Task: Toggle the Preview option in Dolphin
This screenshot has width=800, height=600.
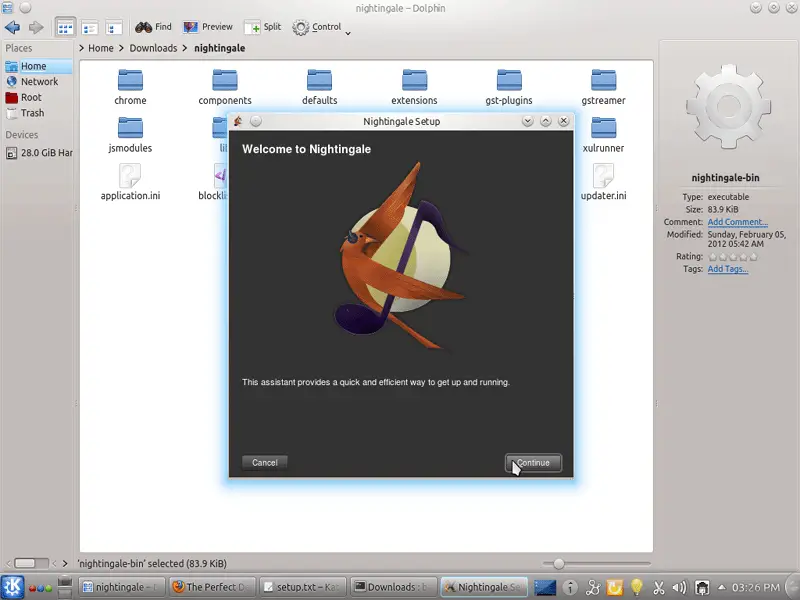Action: point(208,27)
